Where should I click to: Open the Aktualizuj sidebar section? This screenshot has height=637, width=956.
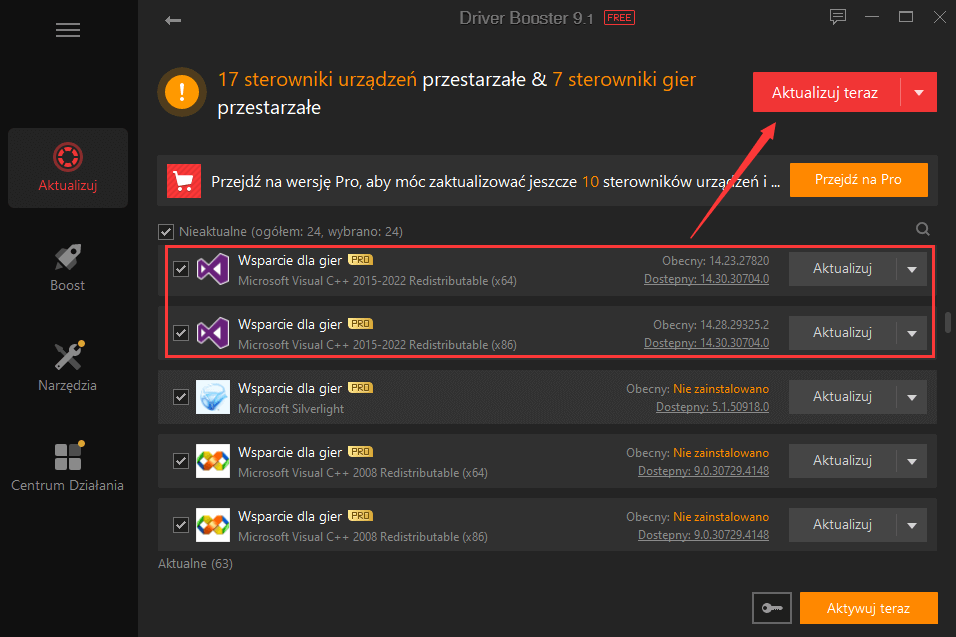click(68, 168)
